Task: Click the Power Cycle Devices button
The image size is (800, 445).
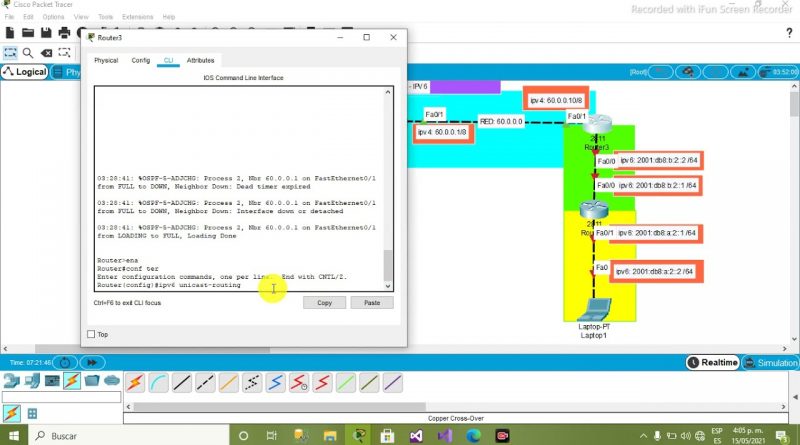Action: tap(65, 363)
